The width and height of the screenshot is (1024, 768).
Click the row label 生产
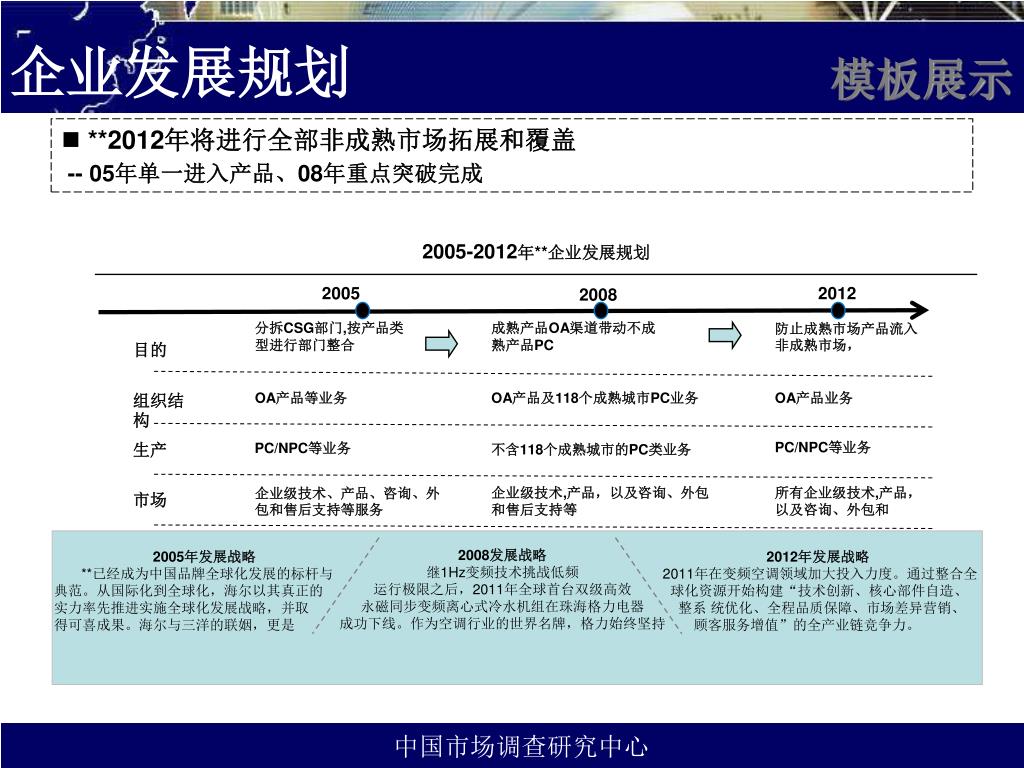pyautogui.click(x=150, y=449)
